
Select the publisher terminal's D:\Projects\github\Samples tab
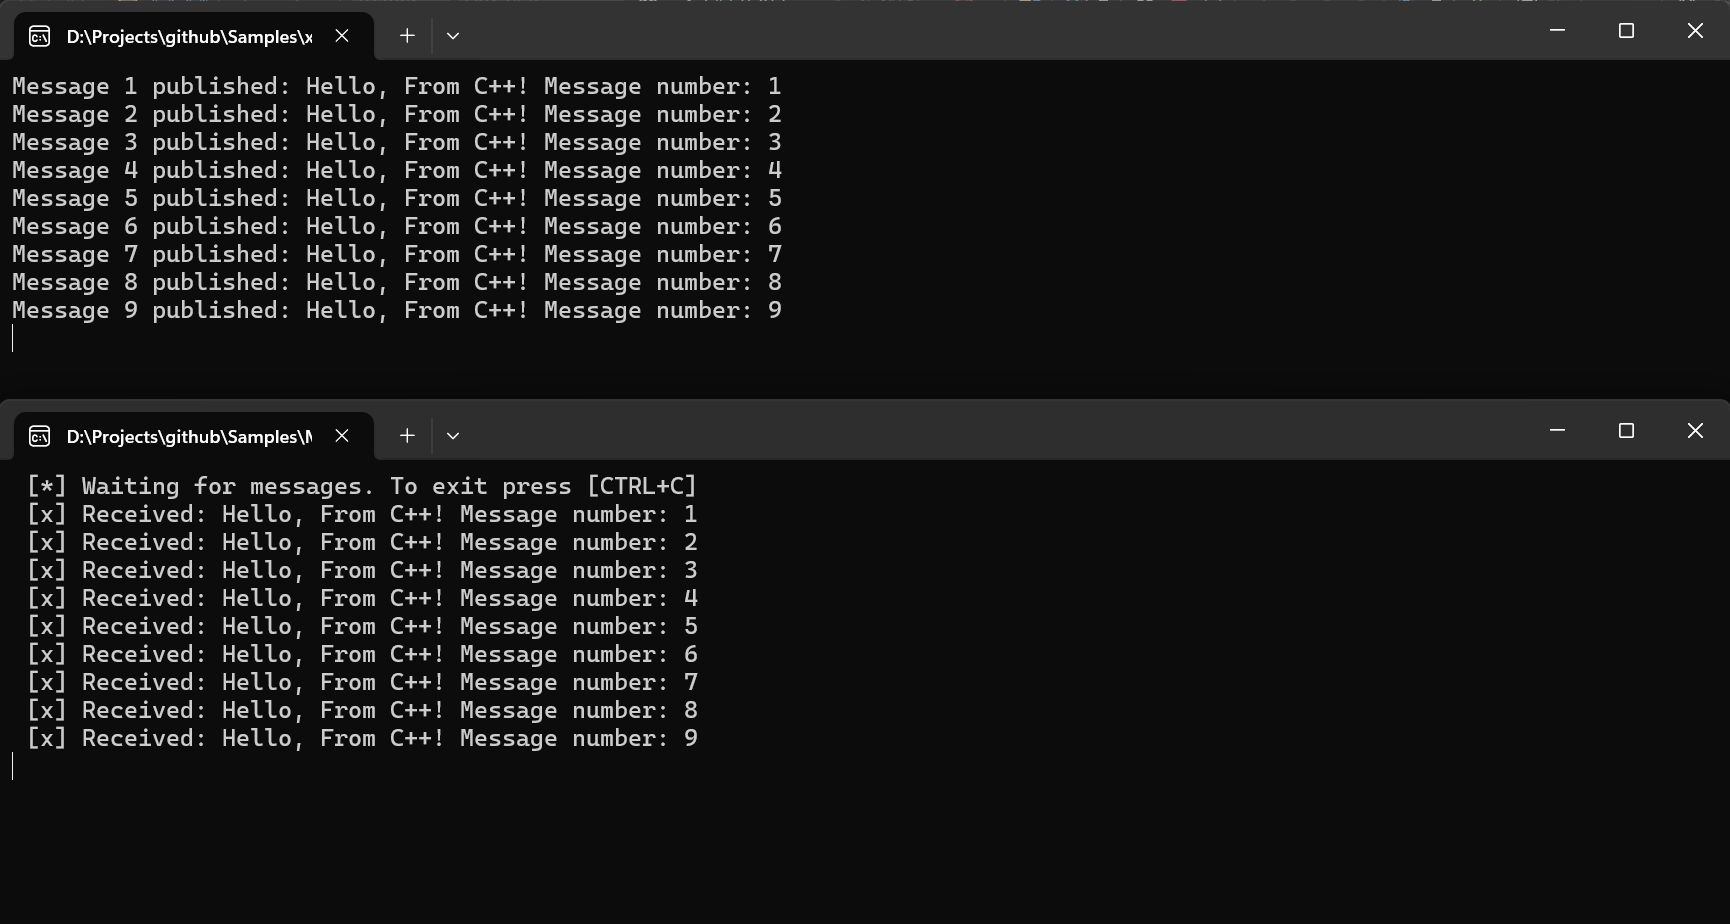[x=189, y=37]
